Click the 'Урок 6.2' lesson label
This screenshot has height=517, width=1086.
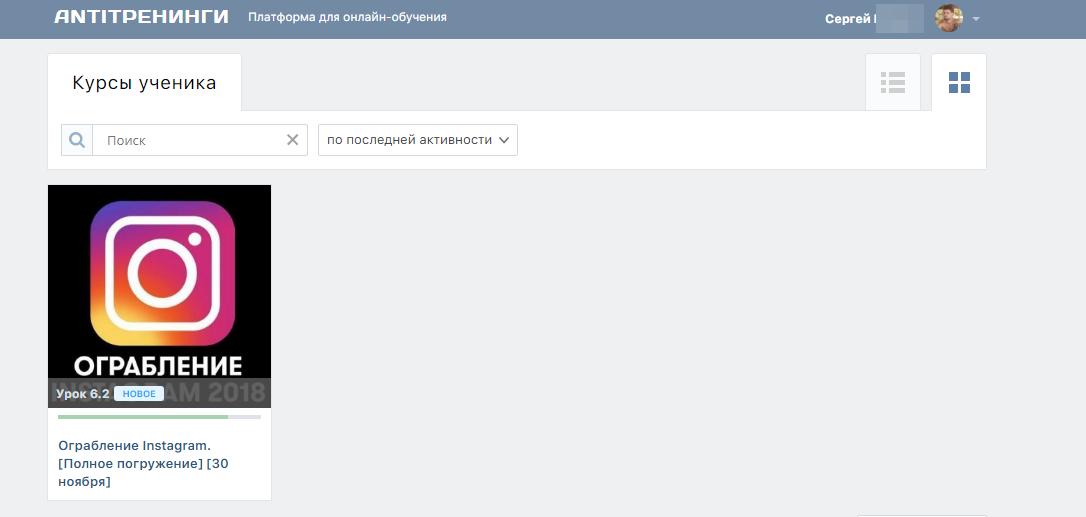(x=82, y=394)
